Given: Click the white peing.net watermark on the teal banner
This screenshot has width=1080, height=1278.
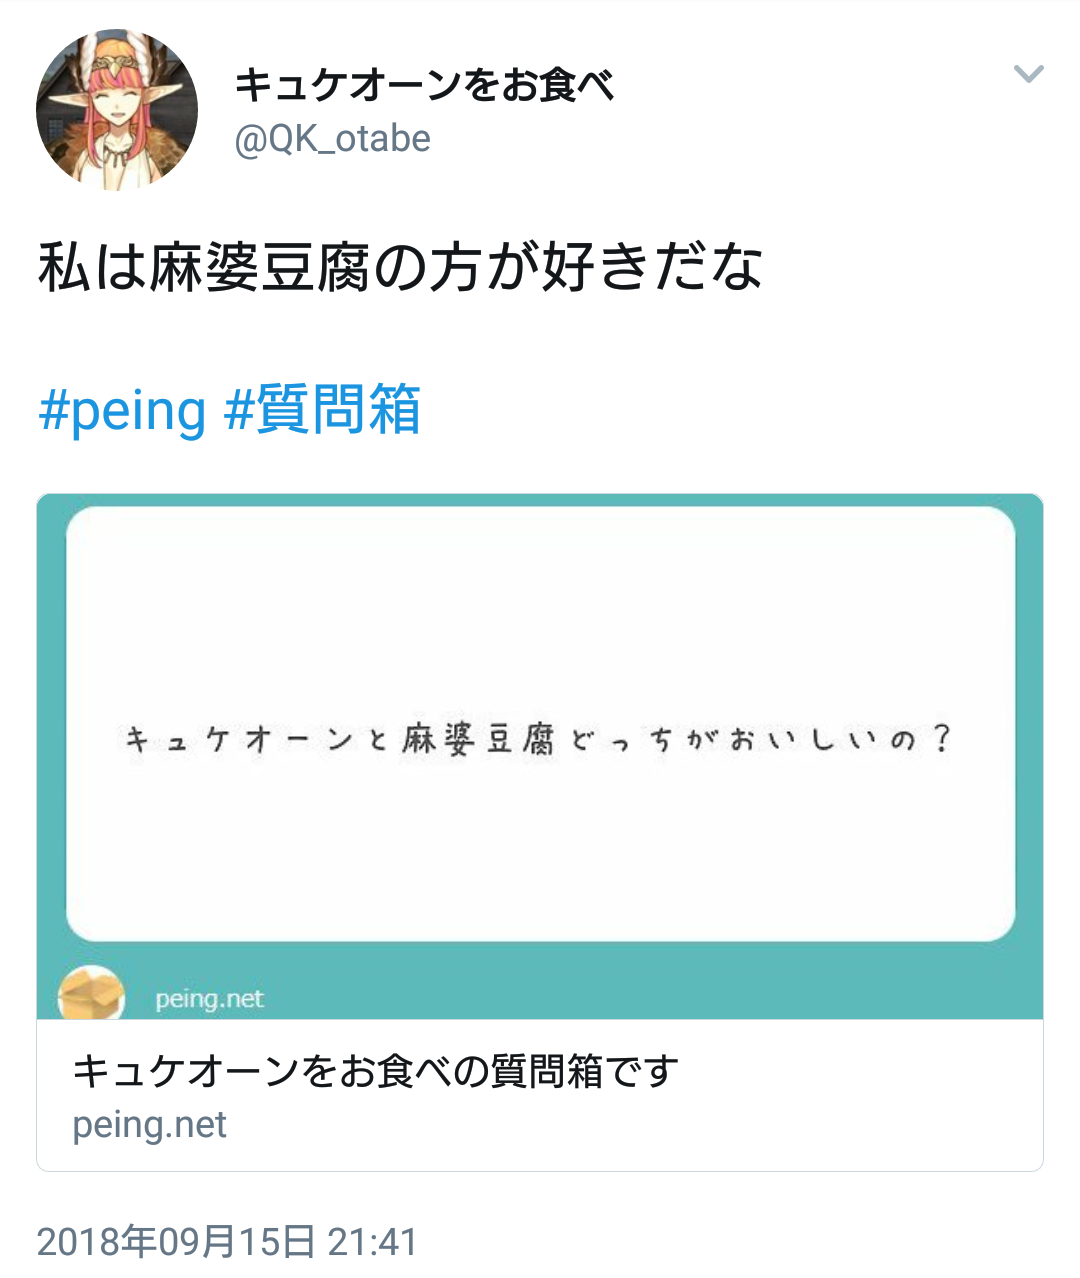Looking at the screenshot, I should [209, 999].
